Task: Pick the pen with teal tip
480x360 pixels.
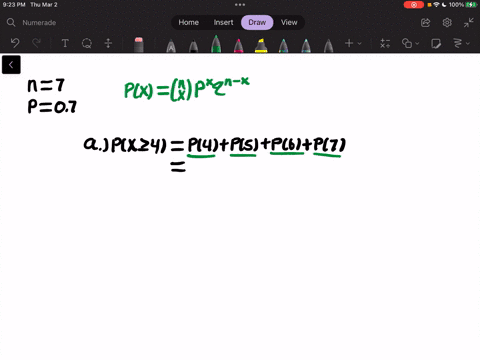Action: pyautogui.click(x=306, y=46)
